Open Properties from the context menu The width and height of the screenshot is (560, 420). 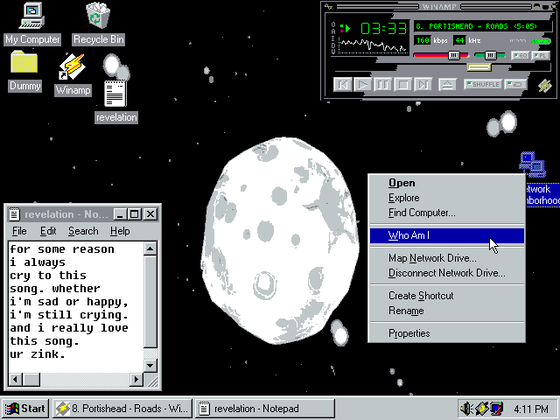point(447,334)
